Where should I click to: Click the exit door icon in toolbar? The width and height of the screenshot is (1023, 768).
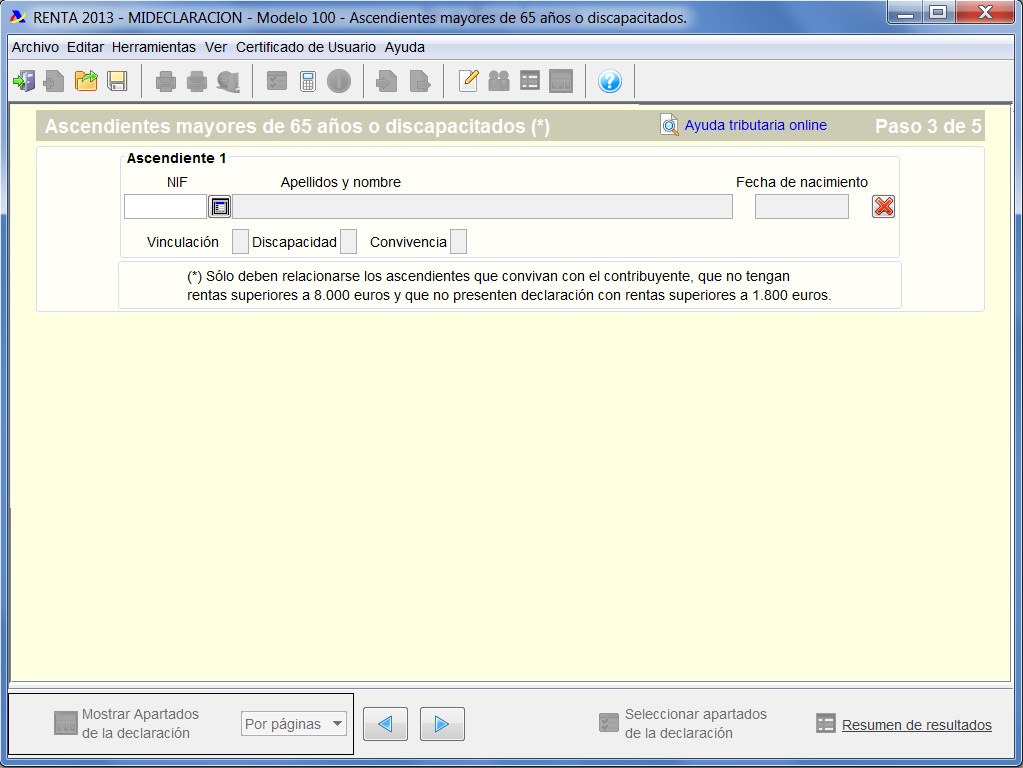coord(24,82)
